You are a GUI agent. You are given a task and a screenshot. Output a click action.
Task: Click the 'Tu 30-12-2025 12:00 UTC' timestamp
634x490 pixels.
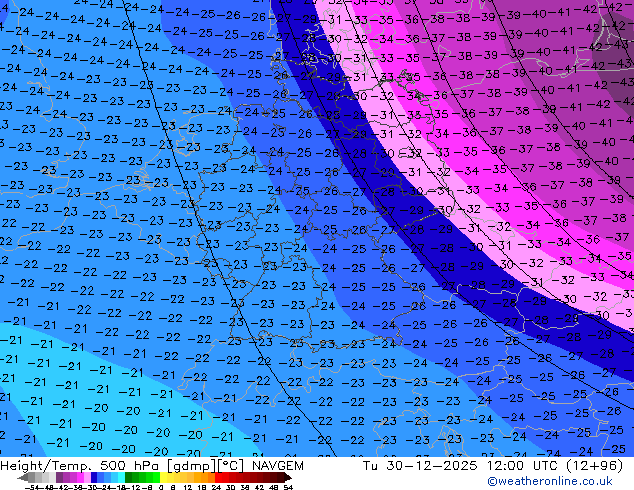pos(462,466)
